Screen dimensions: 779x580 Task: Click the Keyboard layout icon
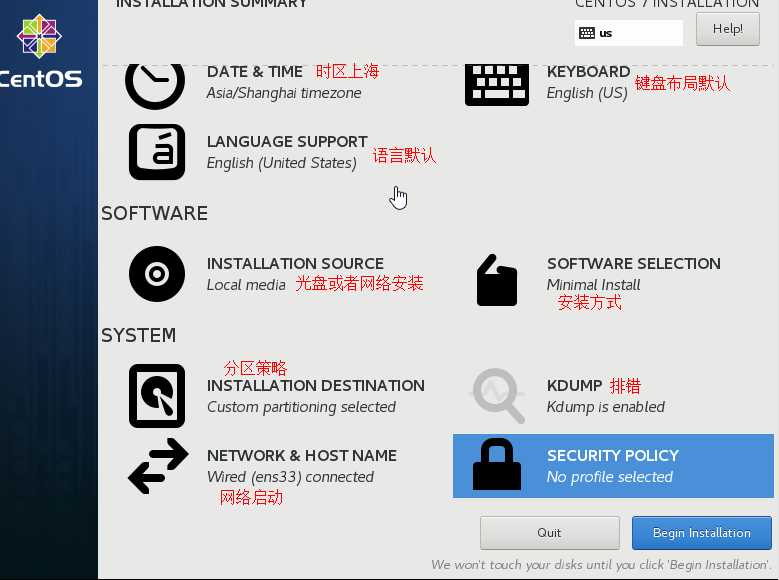(497, 85)
